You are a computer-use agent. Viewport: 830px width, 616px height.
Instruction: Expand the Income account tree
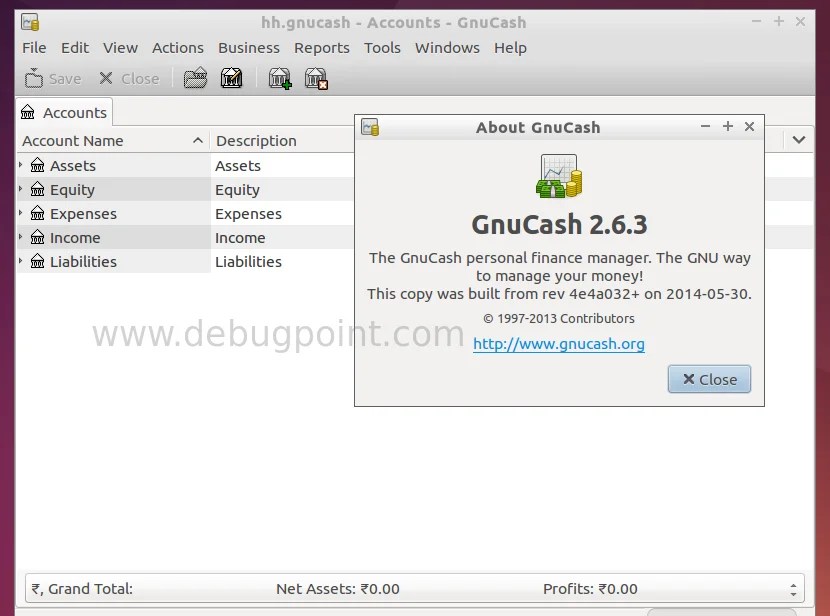point(21,237)
